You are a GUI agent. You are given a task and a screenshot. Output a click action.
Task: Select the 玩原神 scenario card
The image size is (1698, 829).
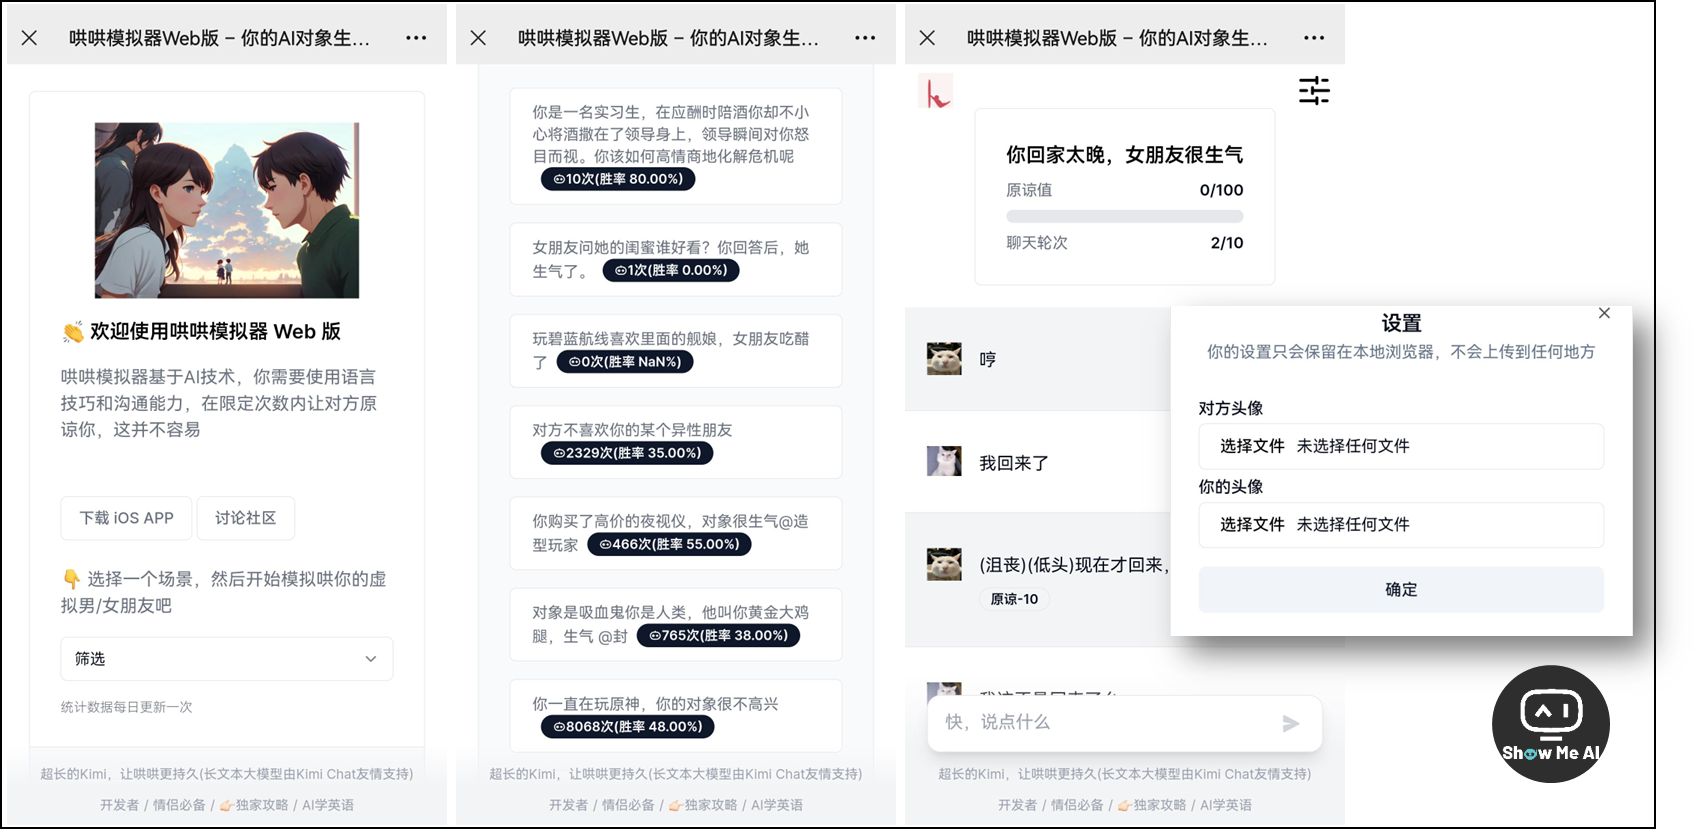click(675, 716)
